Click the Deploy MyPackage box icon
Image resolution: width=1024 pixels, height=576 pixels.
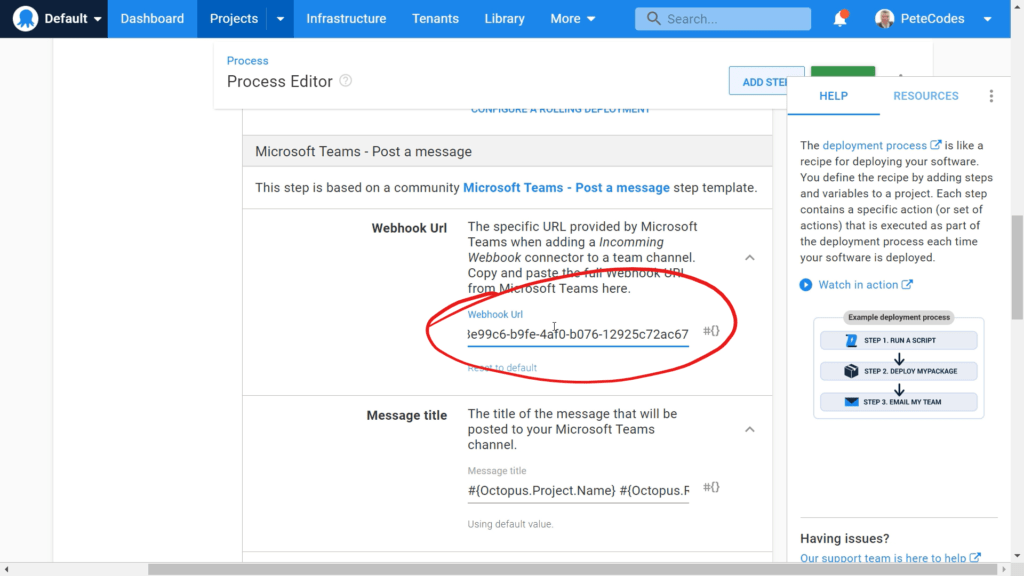click(x=851, y=371)
